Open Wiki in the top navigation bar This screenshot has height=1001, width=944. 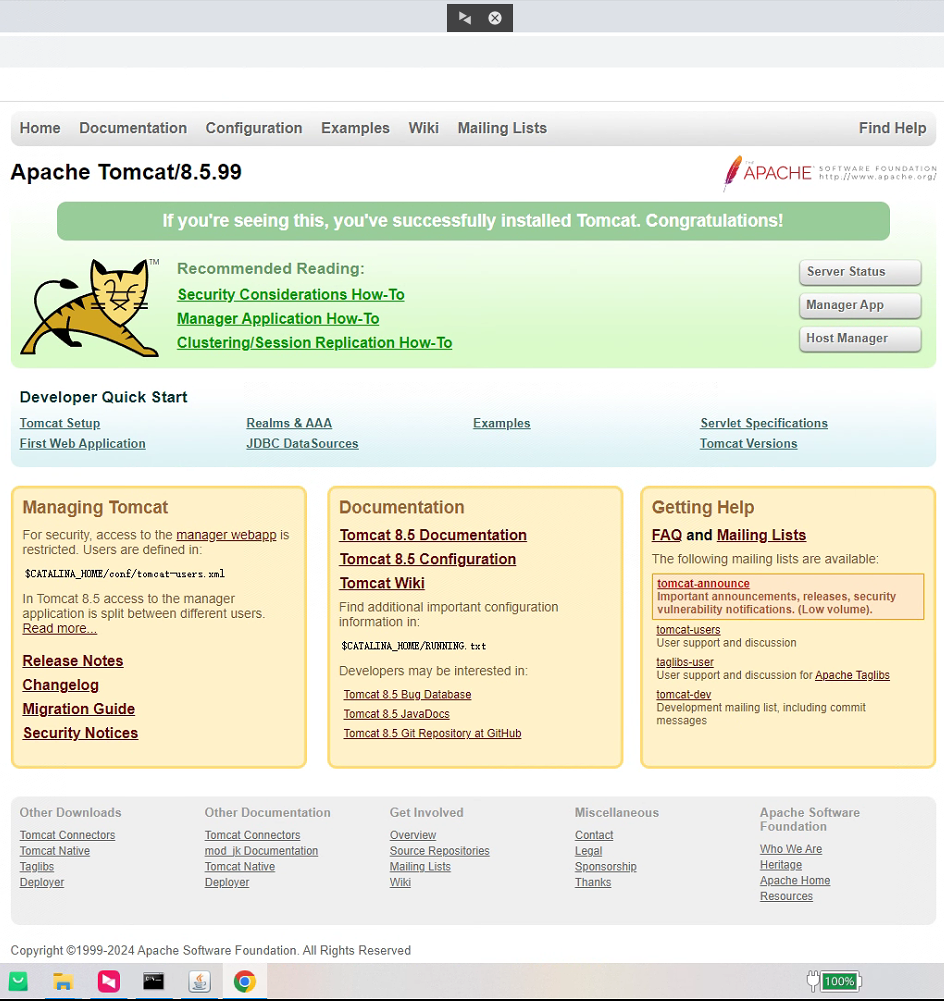[423, 128]
